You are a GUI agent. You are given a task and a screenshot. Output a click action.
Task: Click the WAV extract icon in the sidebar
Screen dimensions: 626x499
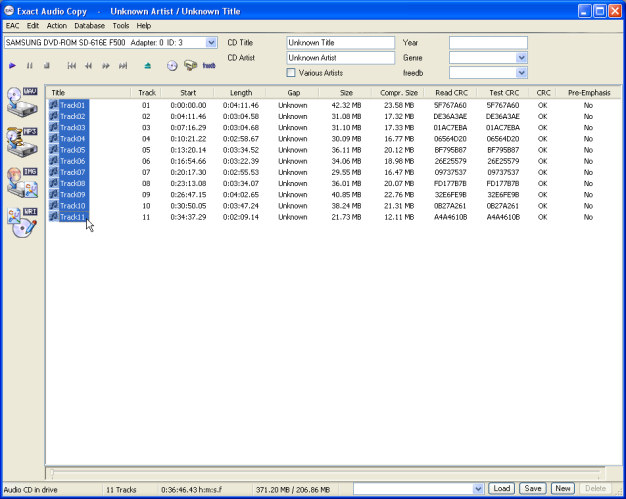coord(22,101)
